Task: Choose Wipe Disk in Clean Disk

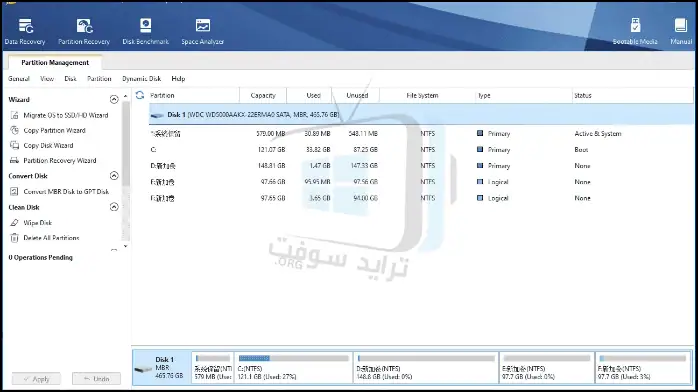Action: [37, 222]
